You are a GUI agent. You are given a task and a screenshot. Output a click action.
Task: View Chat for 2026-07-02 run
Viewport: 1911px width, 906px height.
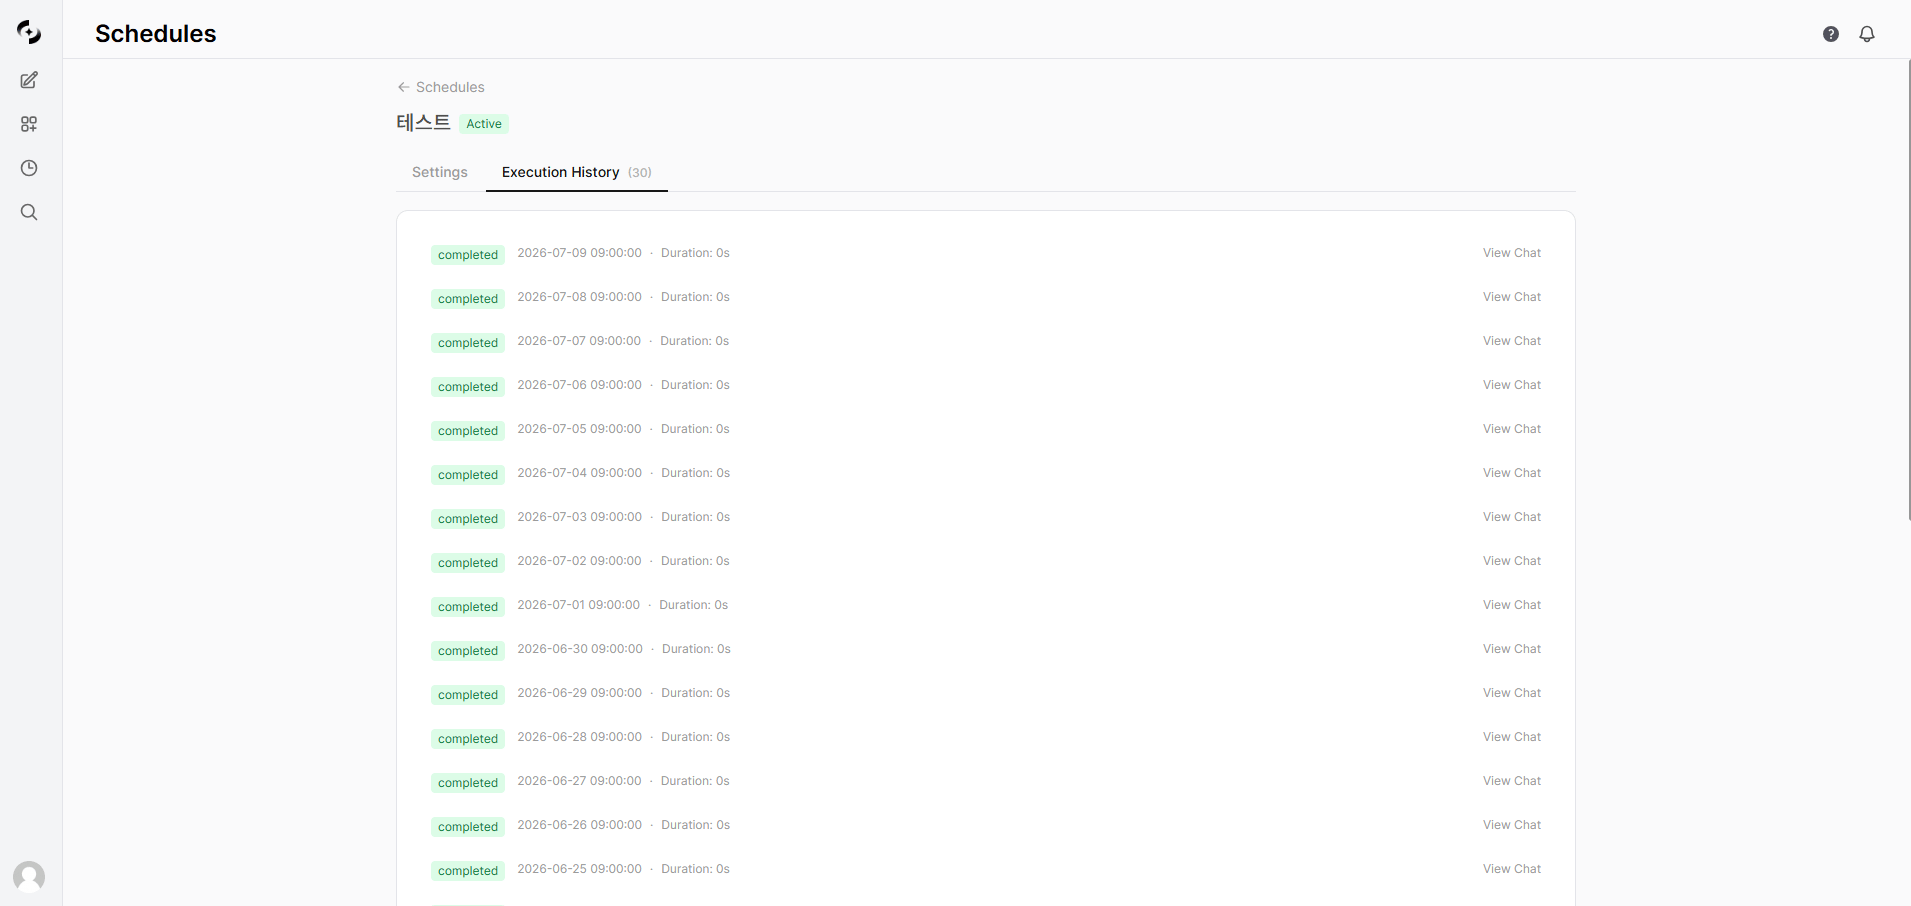click(x=1512, y=561)
